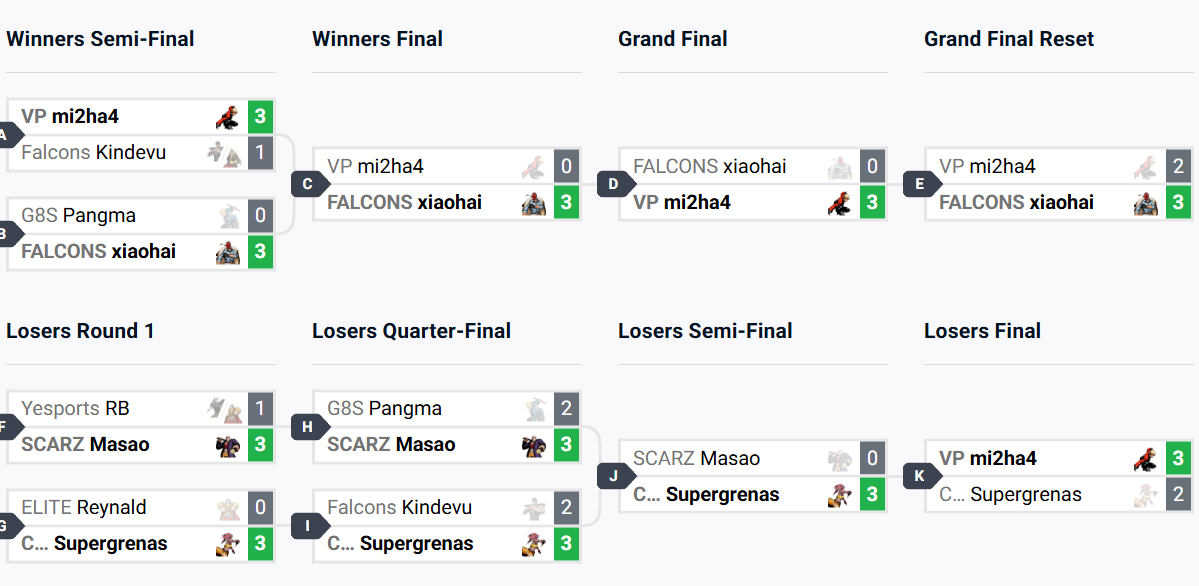The image size is (1199, 586).
Task: Click Pangma's character icon in Losers Quarter-Final
Action: coord(535,409)
